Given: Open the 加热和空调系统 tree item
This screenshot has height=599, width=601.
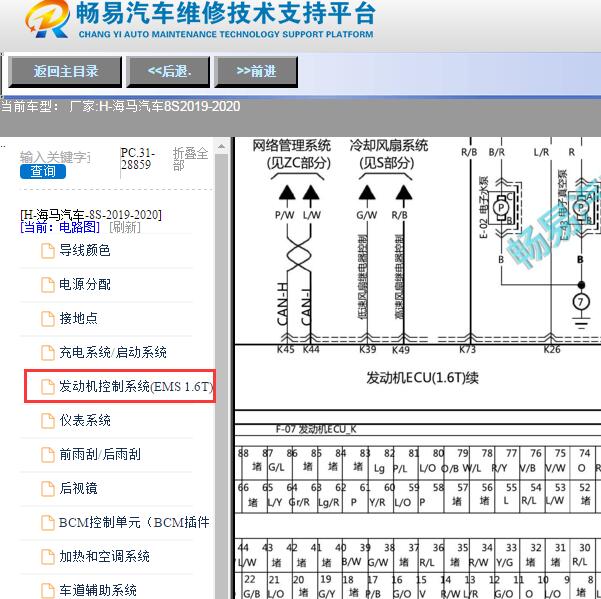Looking at the screenshot, I should [104, 556].
